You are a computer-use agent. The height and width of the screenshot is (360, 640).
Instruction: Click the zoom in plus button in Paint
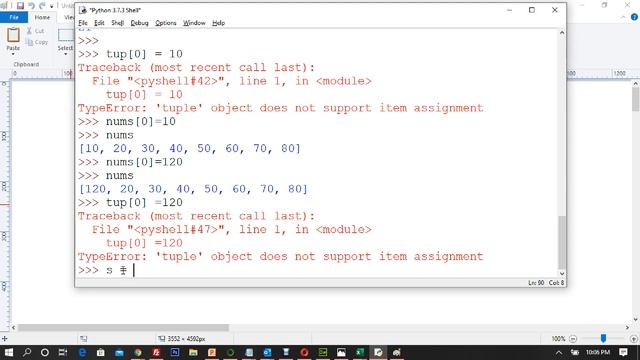633,339
